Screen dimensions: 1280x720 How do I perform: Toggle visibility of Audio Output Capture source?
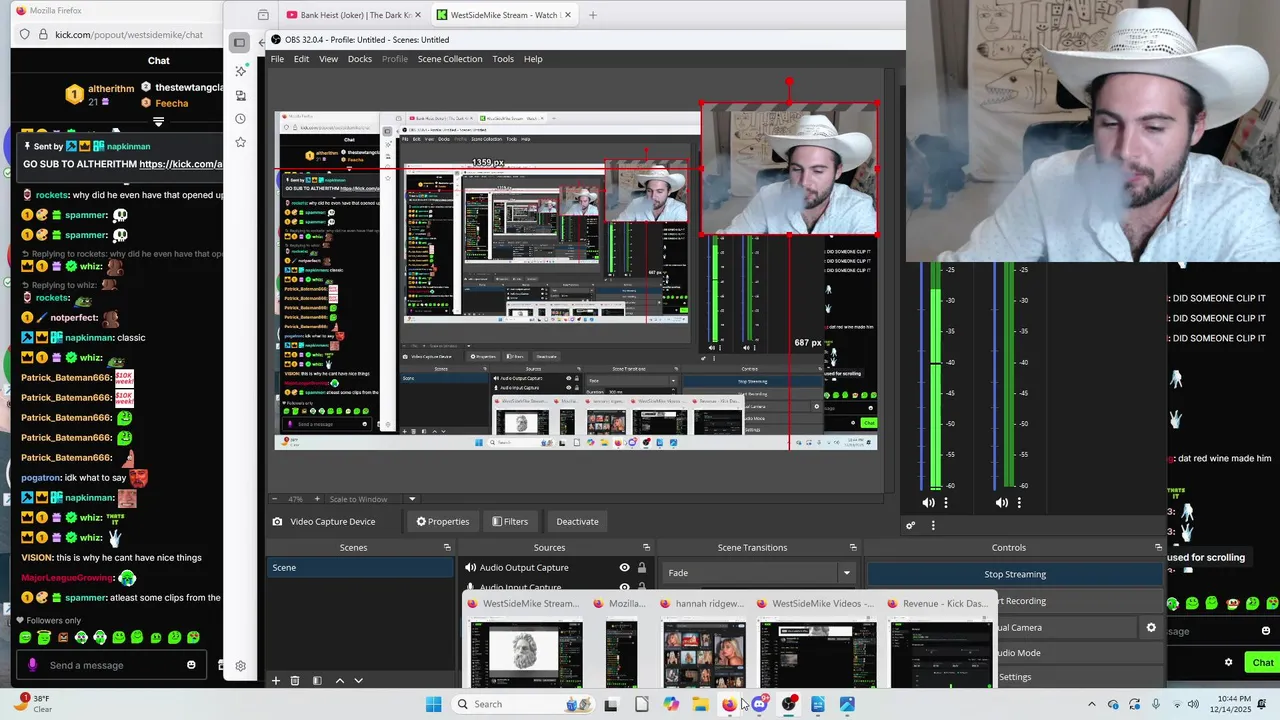tap(624, 567)
